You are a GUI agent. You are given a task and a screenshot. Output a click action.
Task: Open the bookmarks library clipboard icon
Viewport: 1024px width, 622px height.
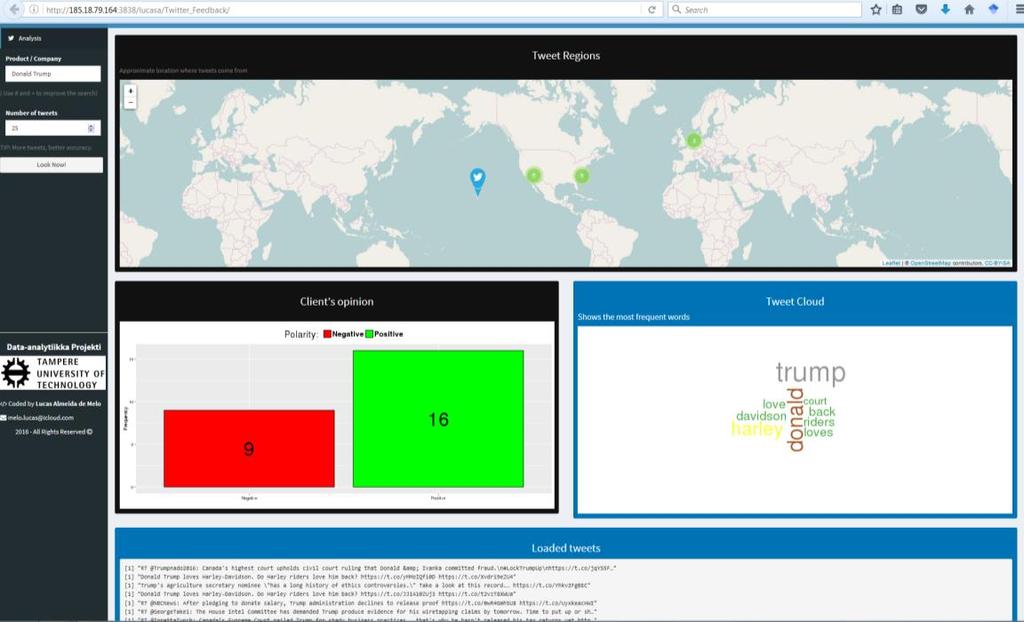click(x=897, y=9)
